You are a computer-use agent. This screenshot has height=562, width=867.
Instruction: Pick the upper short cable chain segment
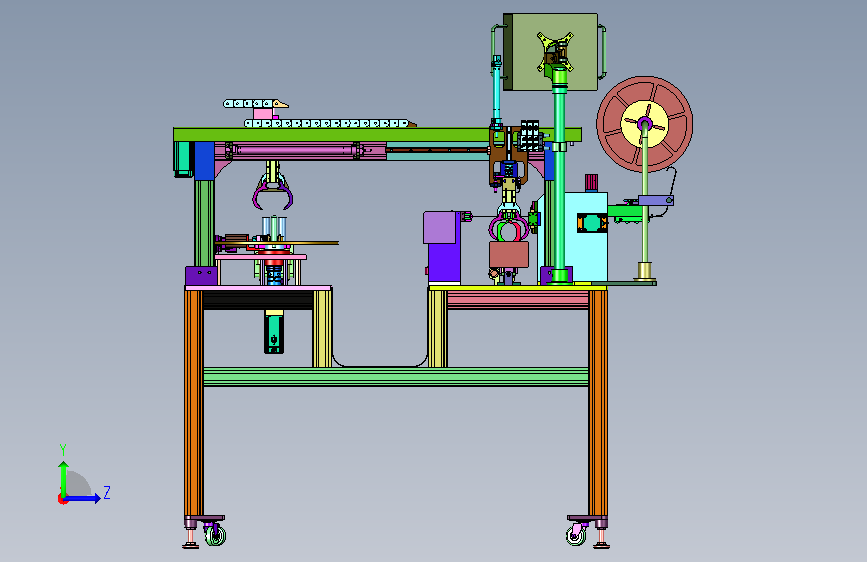click(255, 103)
